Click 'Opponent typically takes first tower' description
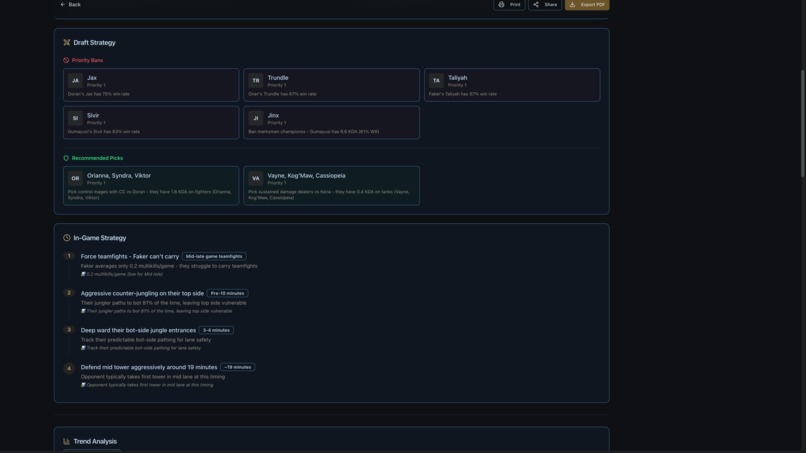 [153, 377]
